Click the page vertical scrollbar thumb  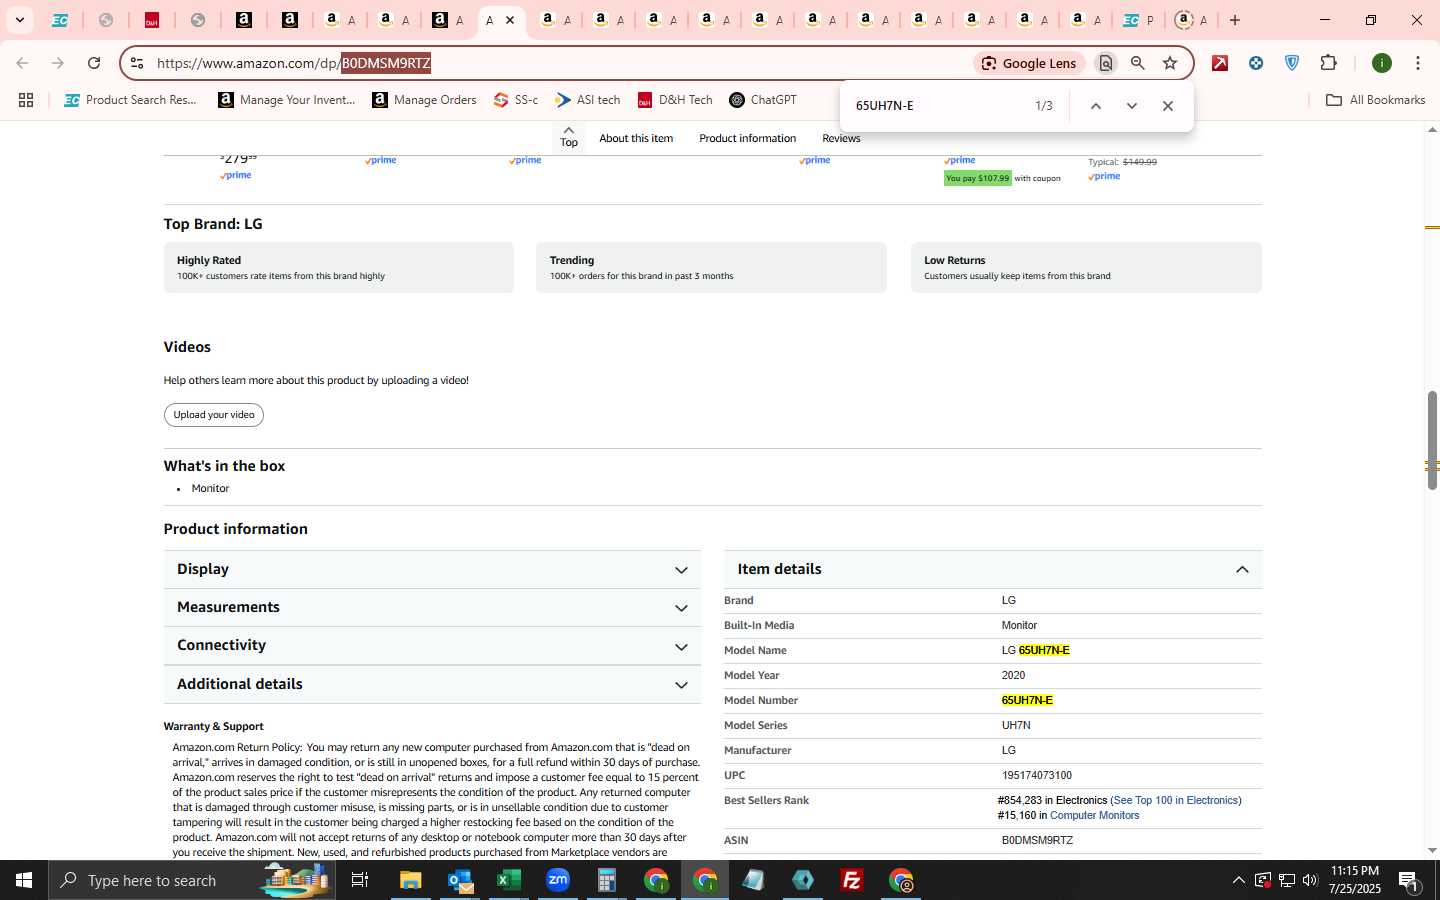pos(1432,440)
